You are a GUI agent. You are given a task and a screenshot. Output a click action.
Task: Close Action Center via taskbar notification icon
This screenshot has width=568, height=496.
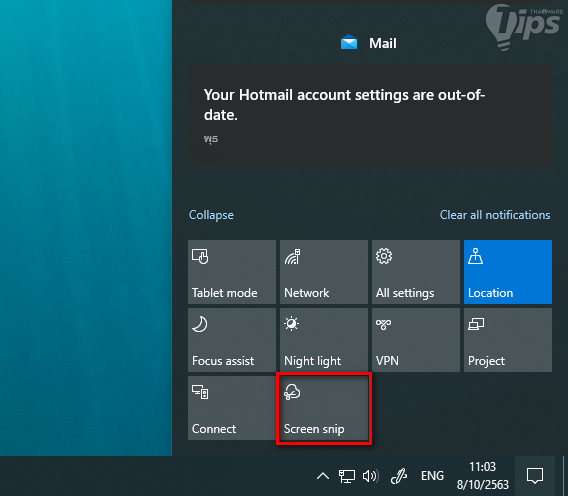535,476
